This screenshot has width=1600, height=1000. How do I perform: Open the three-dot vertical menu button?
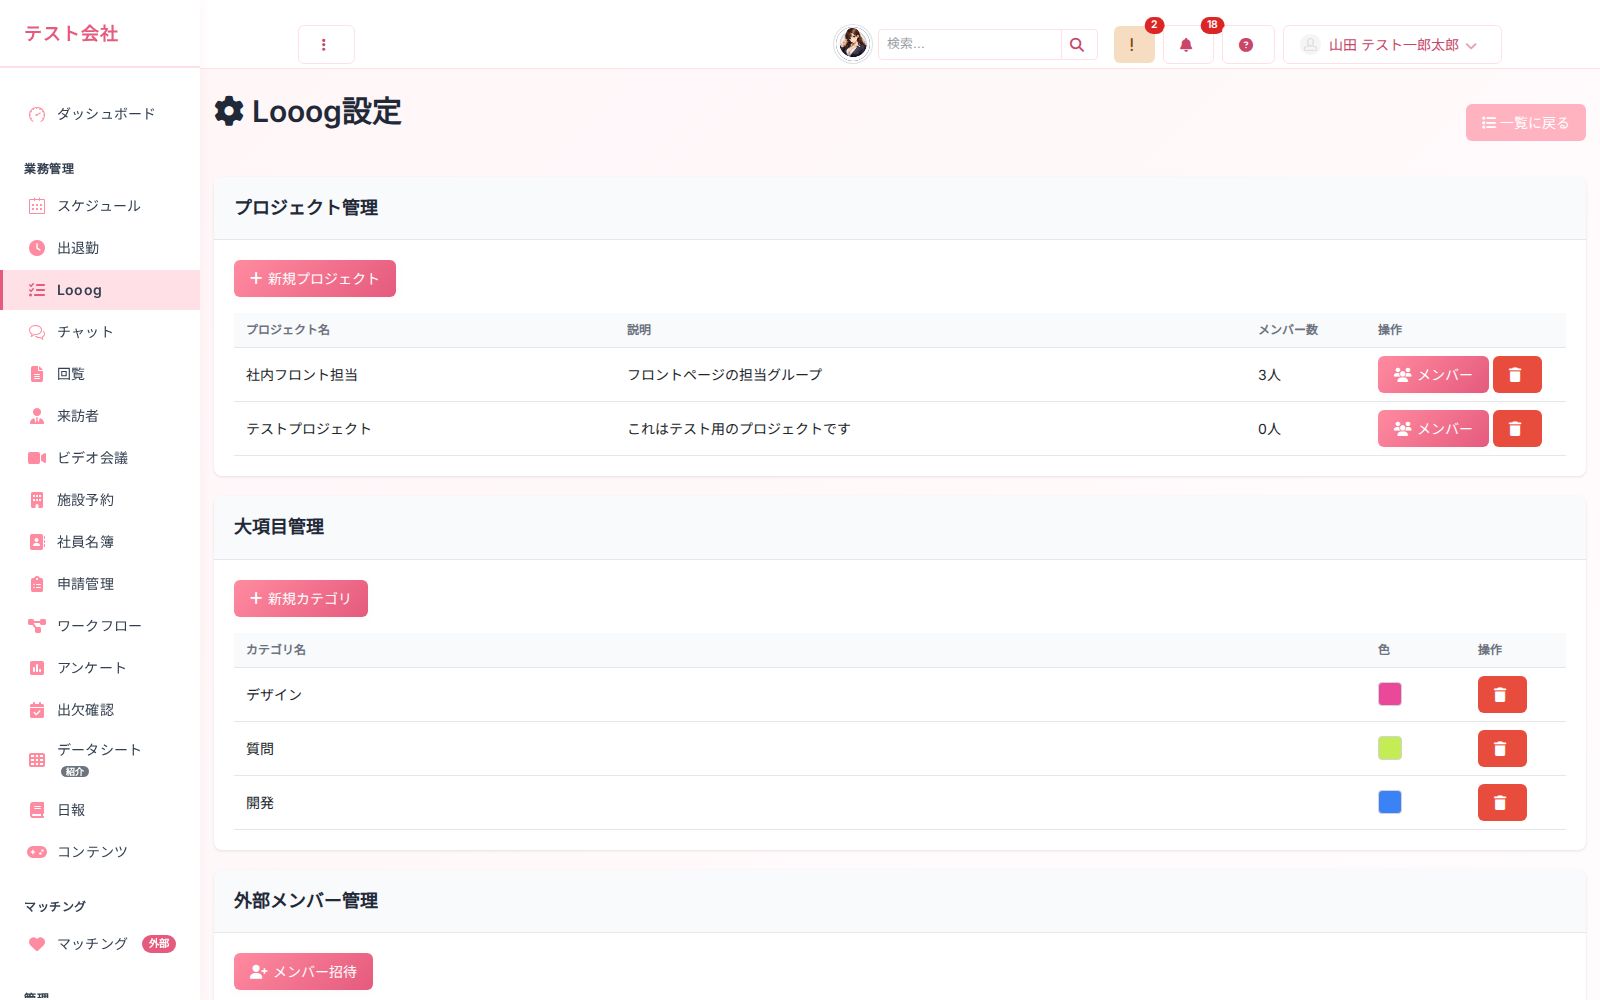point(326,45)
